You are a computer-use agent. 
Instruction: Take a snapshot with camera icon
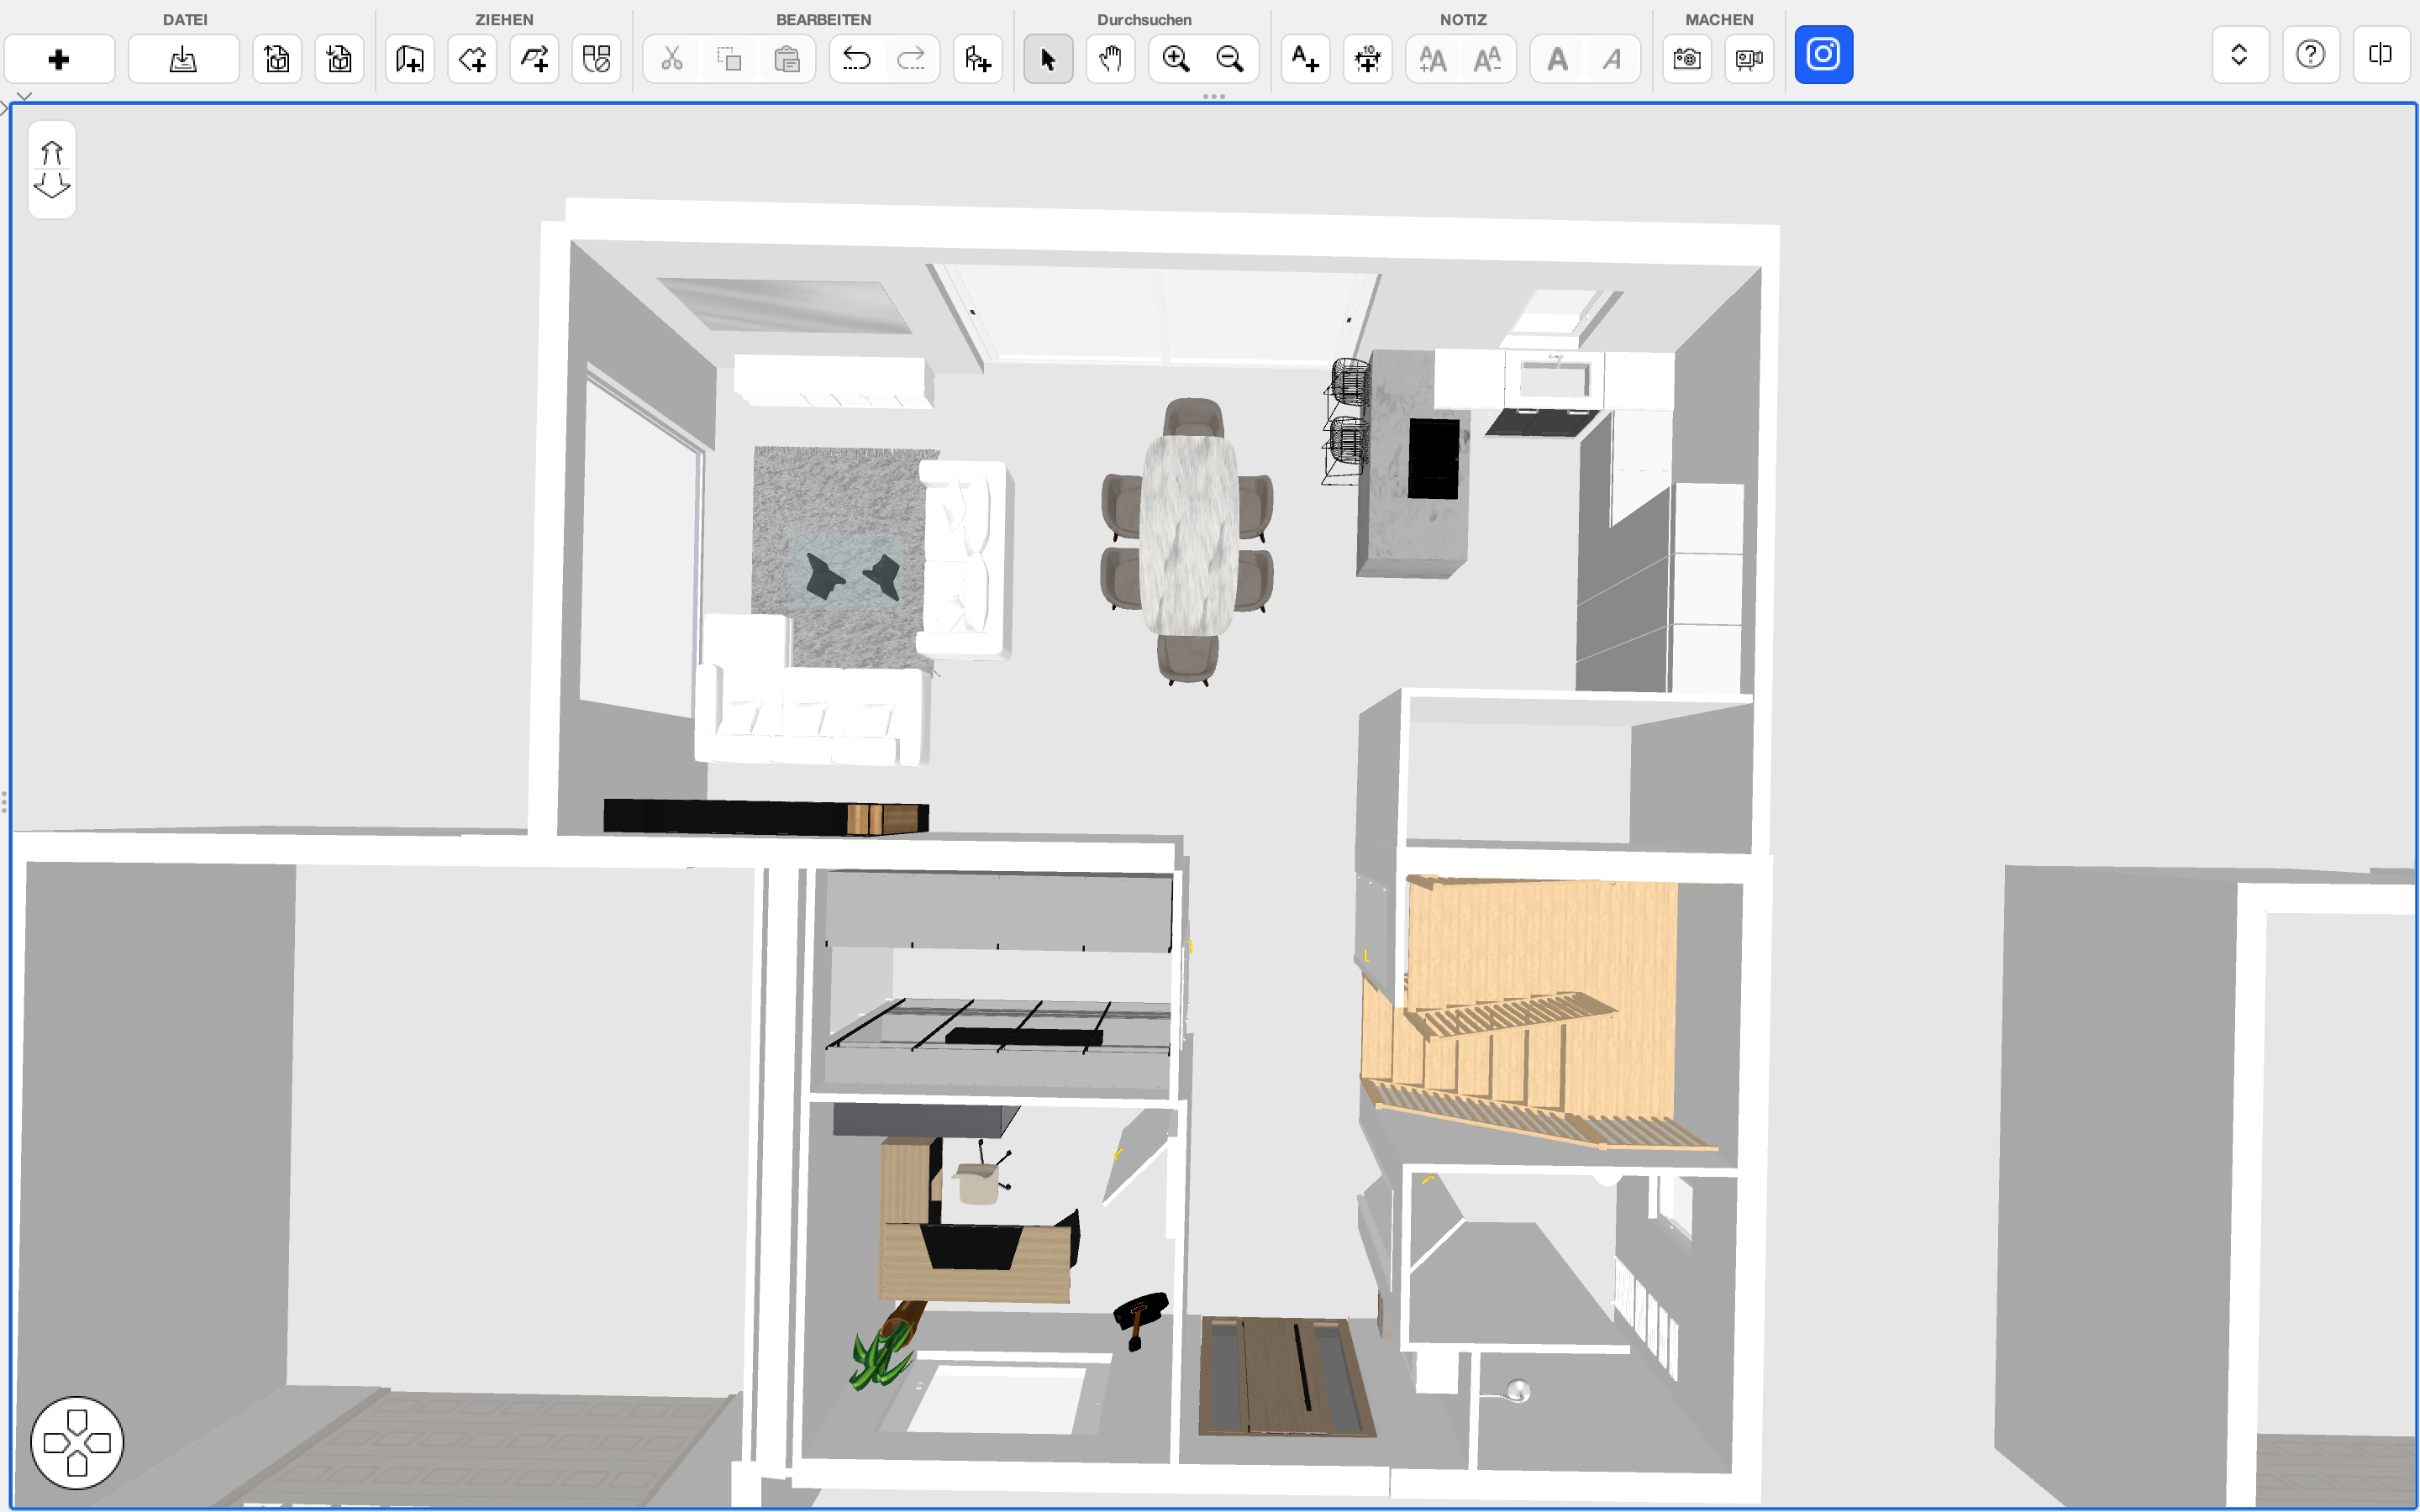coord(1687,60)
